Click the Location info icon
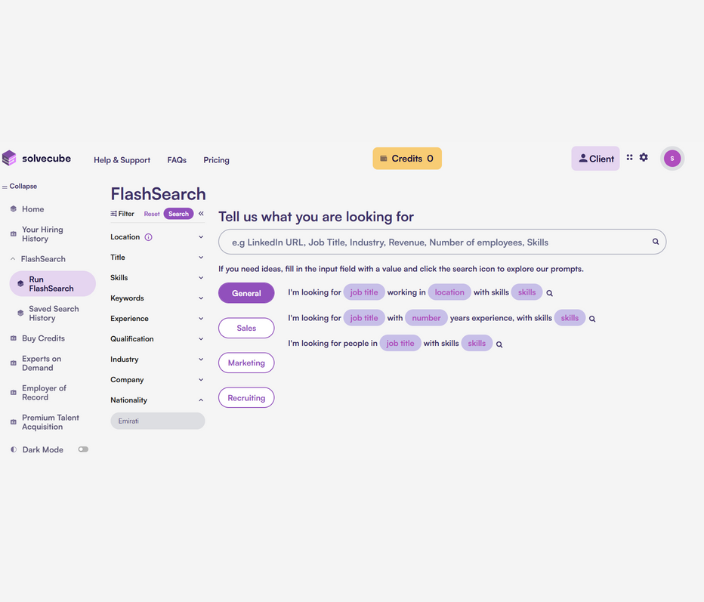The width and height of the screenshot is (704, 602). click(148, 237)
